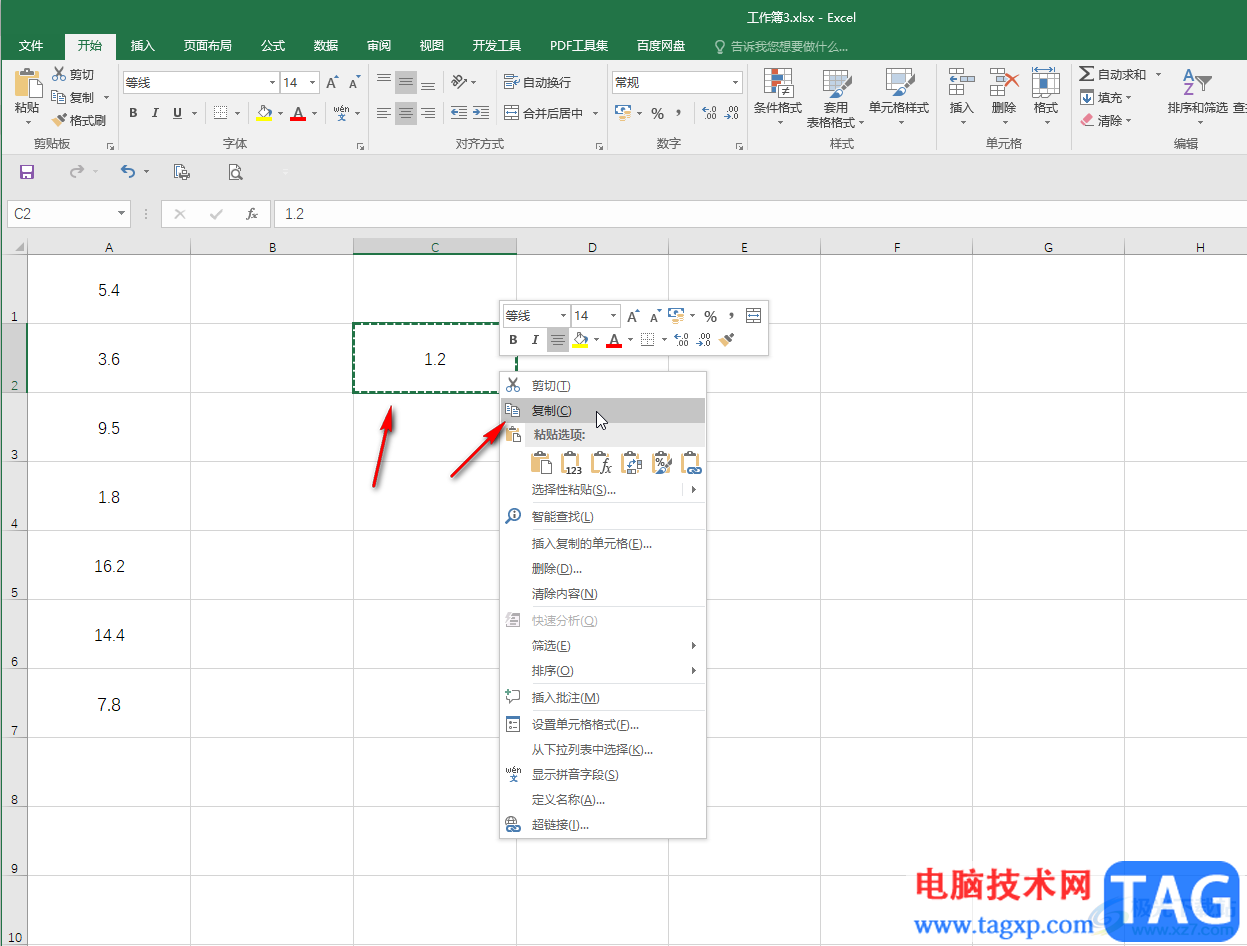Toggle Bold in the ribbon font group
The width and height of the screenshot is (1247, 946).
tap(133, 113)
